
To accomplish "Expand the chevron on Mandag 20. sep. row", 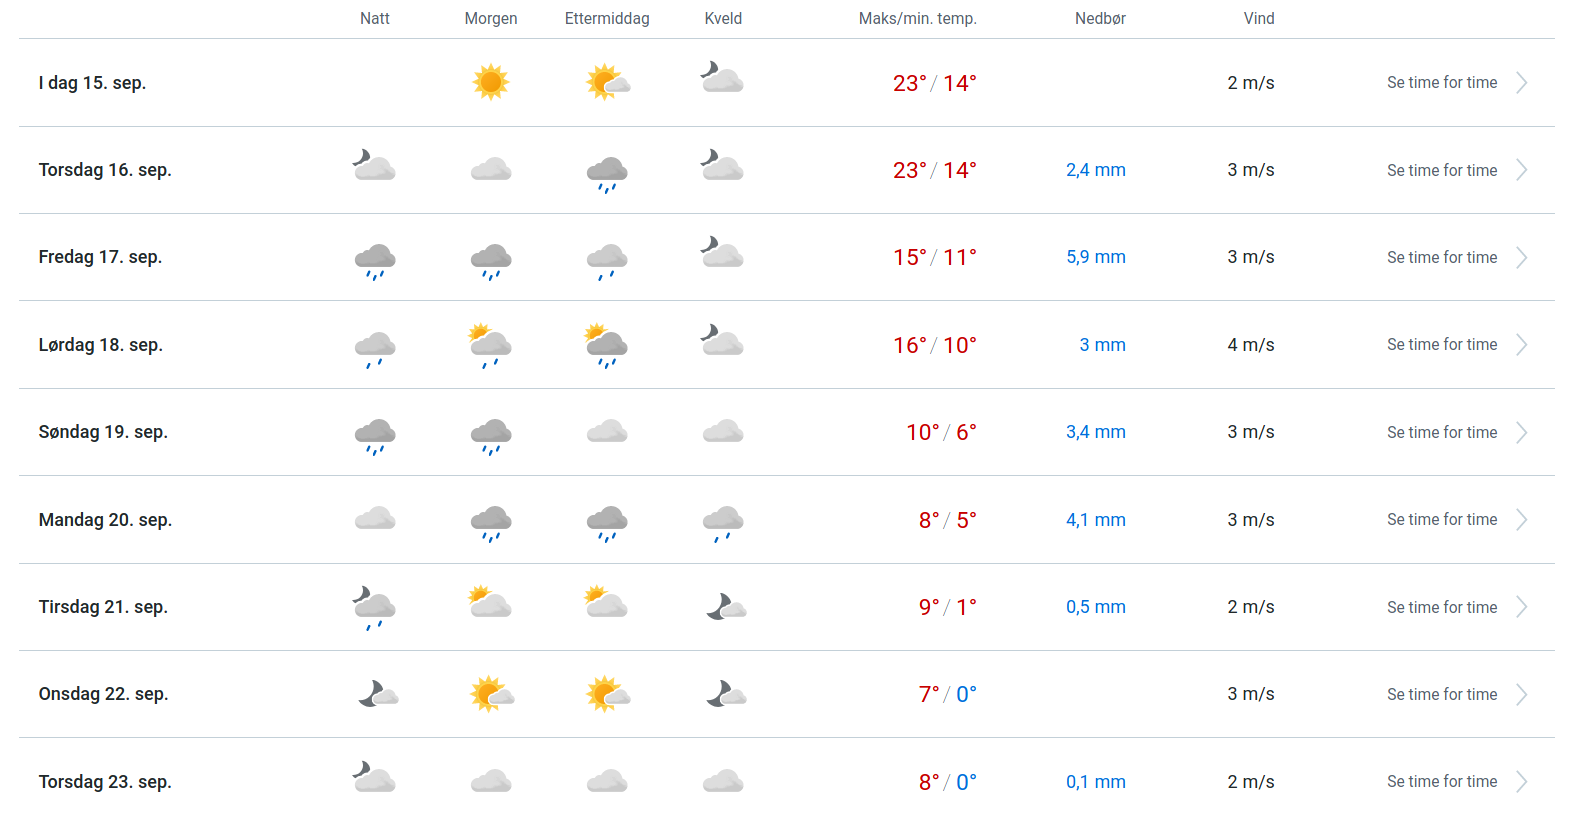I will pos(1521,520).
